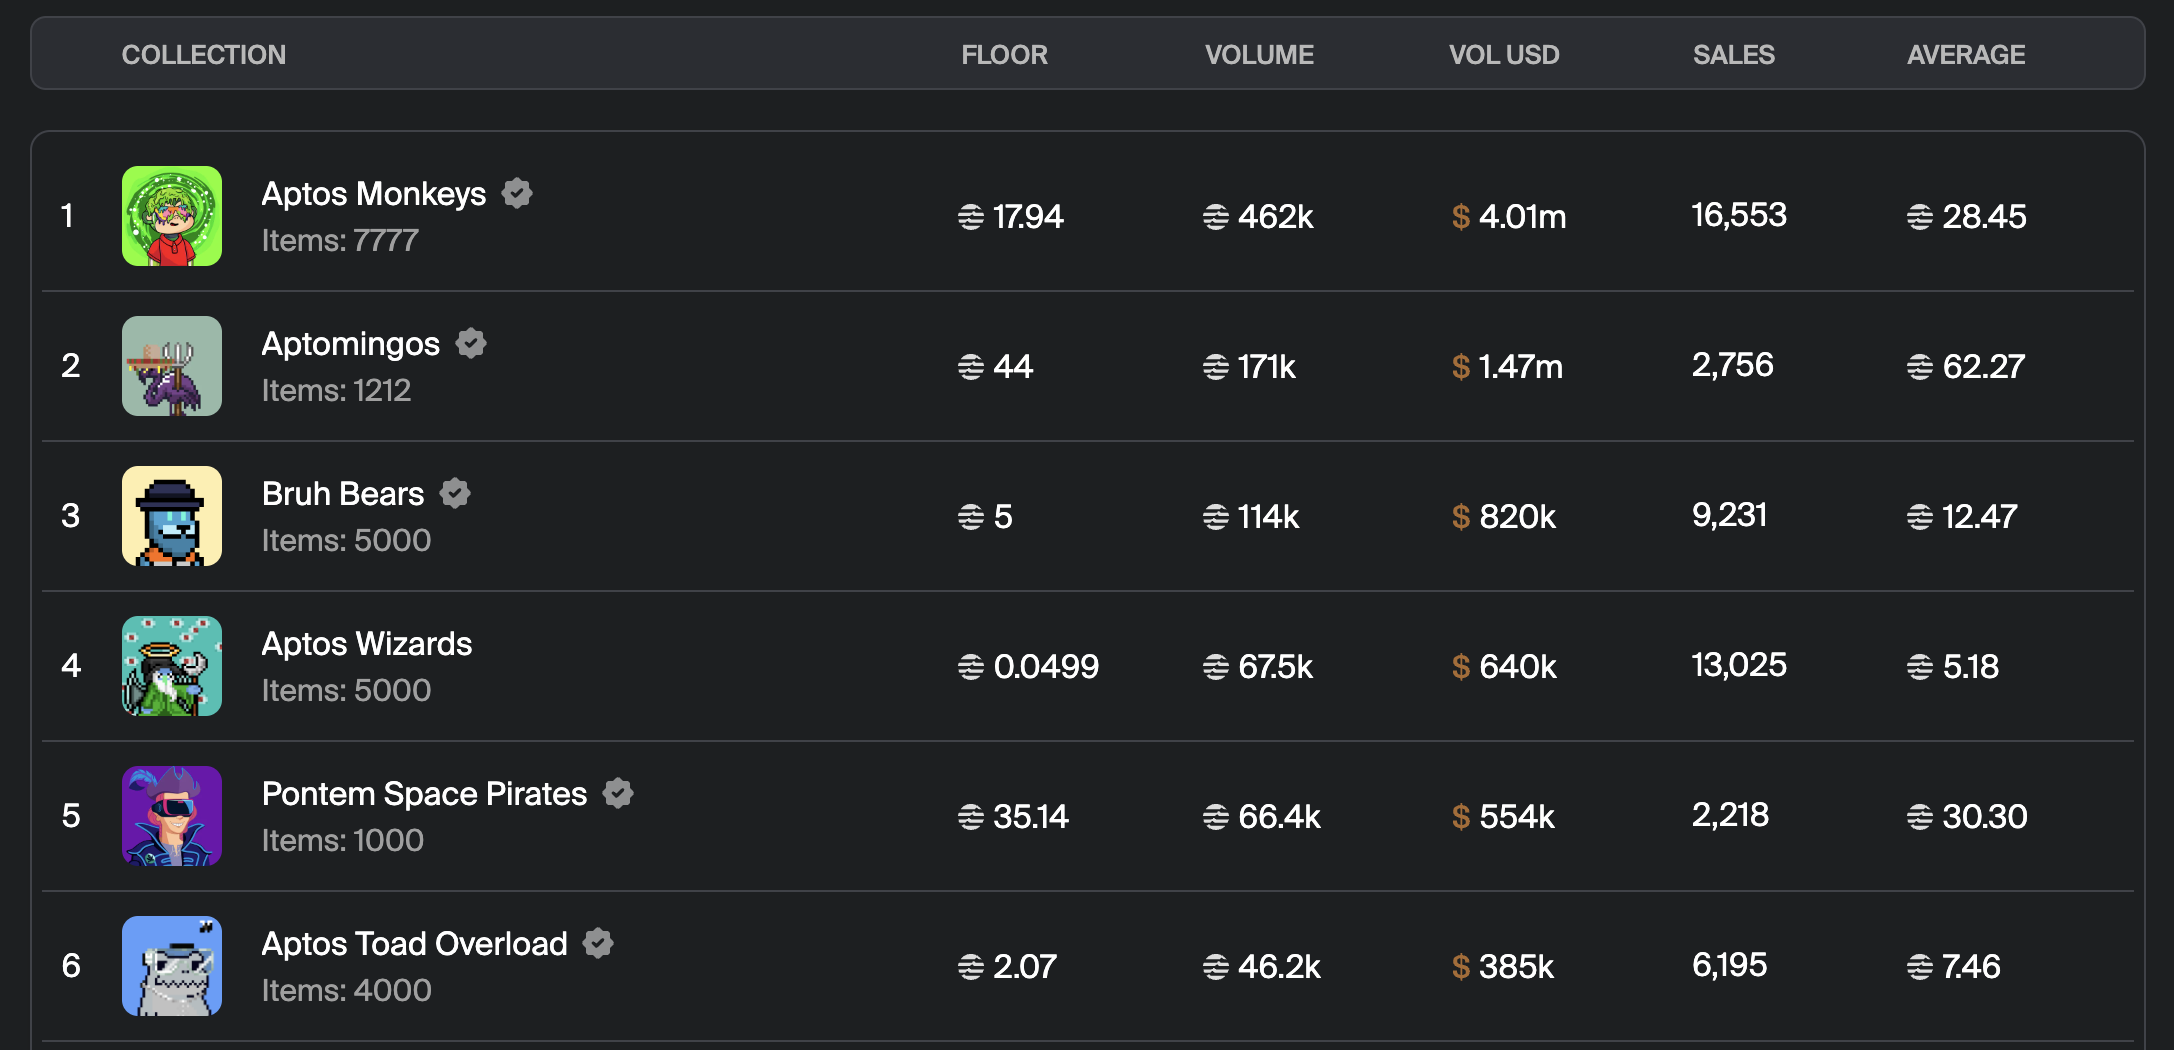Click Aptos coin icon beside floor 2.07
The height and width of the screenshot is (1050, 2174).
point(971,967)
